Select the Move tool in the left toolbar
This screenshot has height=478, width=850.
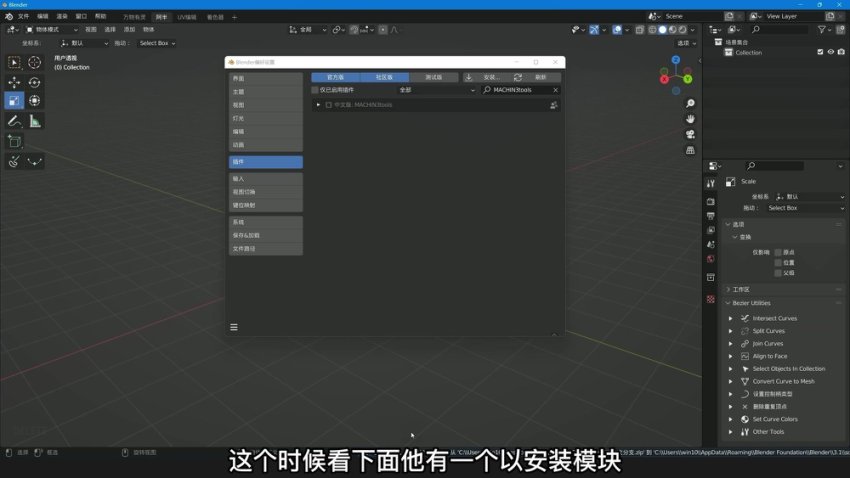(x=14, y=82)
